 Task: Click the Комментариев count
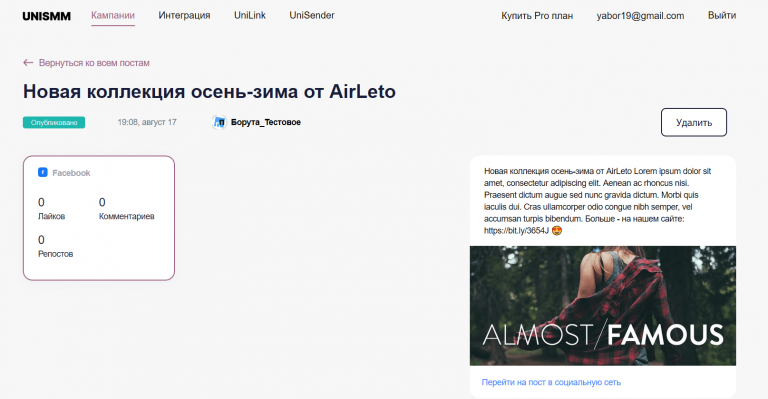(x=102, y=202)
